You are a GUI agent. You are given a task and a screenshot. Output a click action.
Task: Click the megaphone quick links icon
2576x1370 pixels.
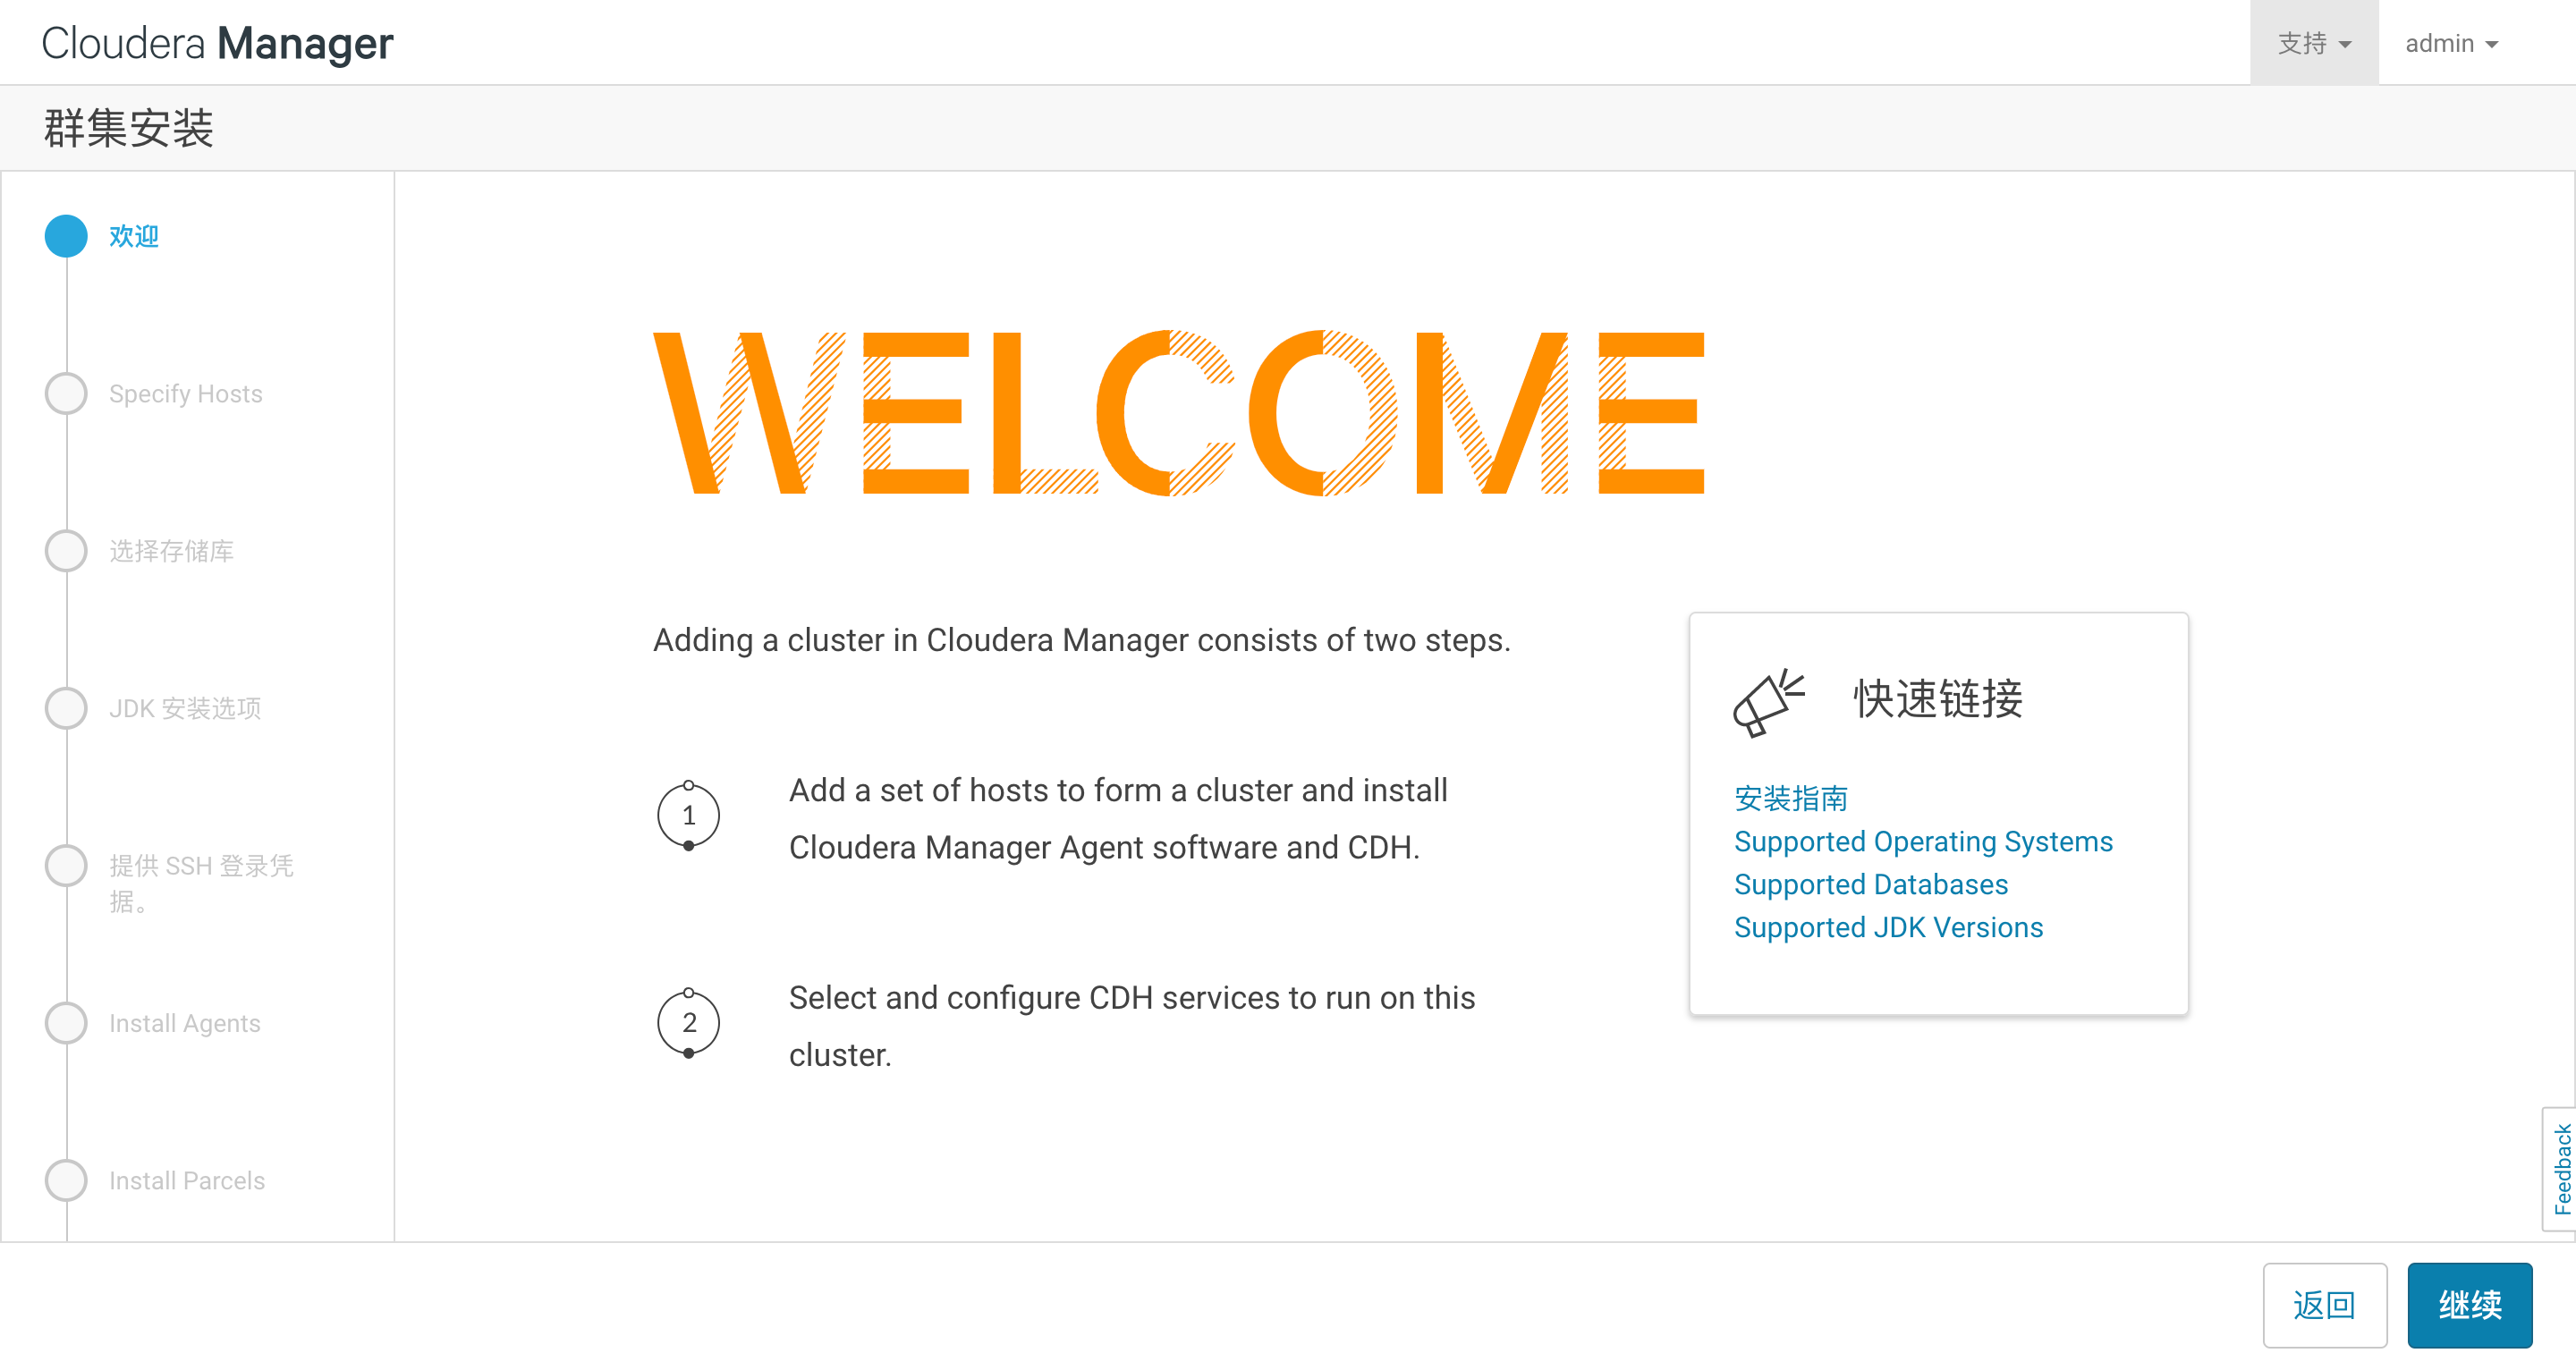pos(1767,703)
